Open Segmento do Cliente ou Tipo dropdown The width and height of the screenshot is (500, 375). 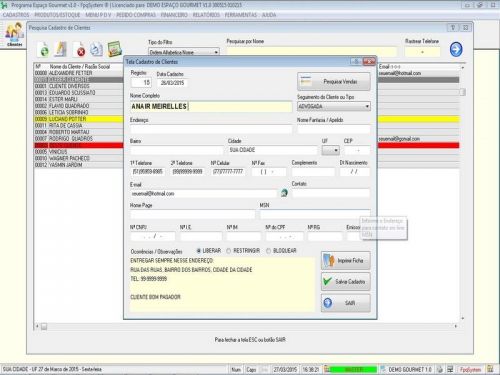(367, 106)
